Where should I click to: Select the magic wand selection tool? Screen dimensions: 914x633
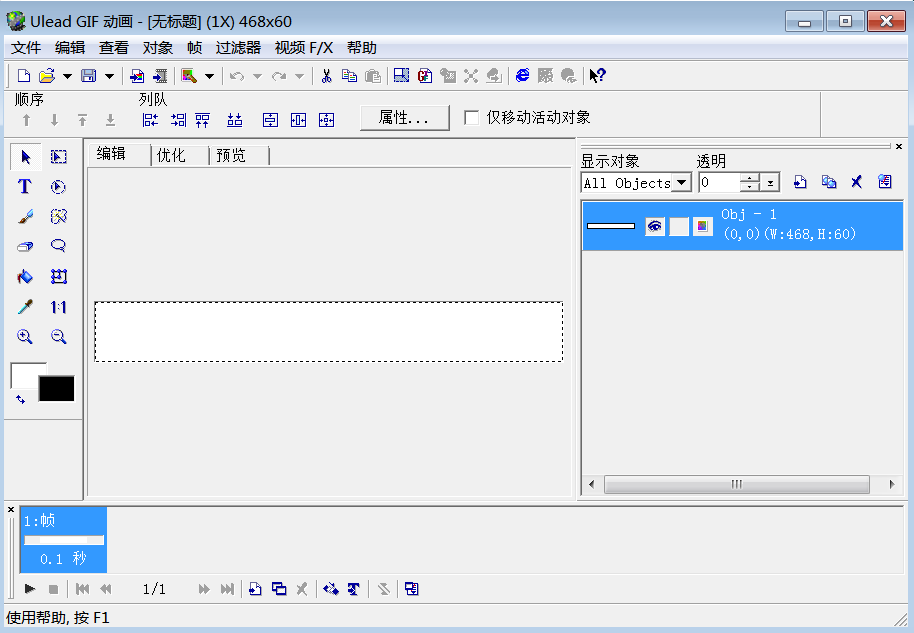coord(58,217)
